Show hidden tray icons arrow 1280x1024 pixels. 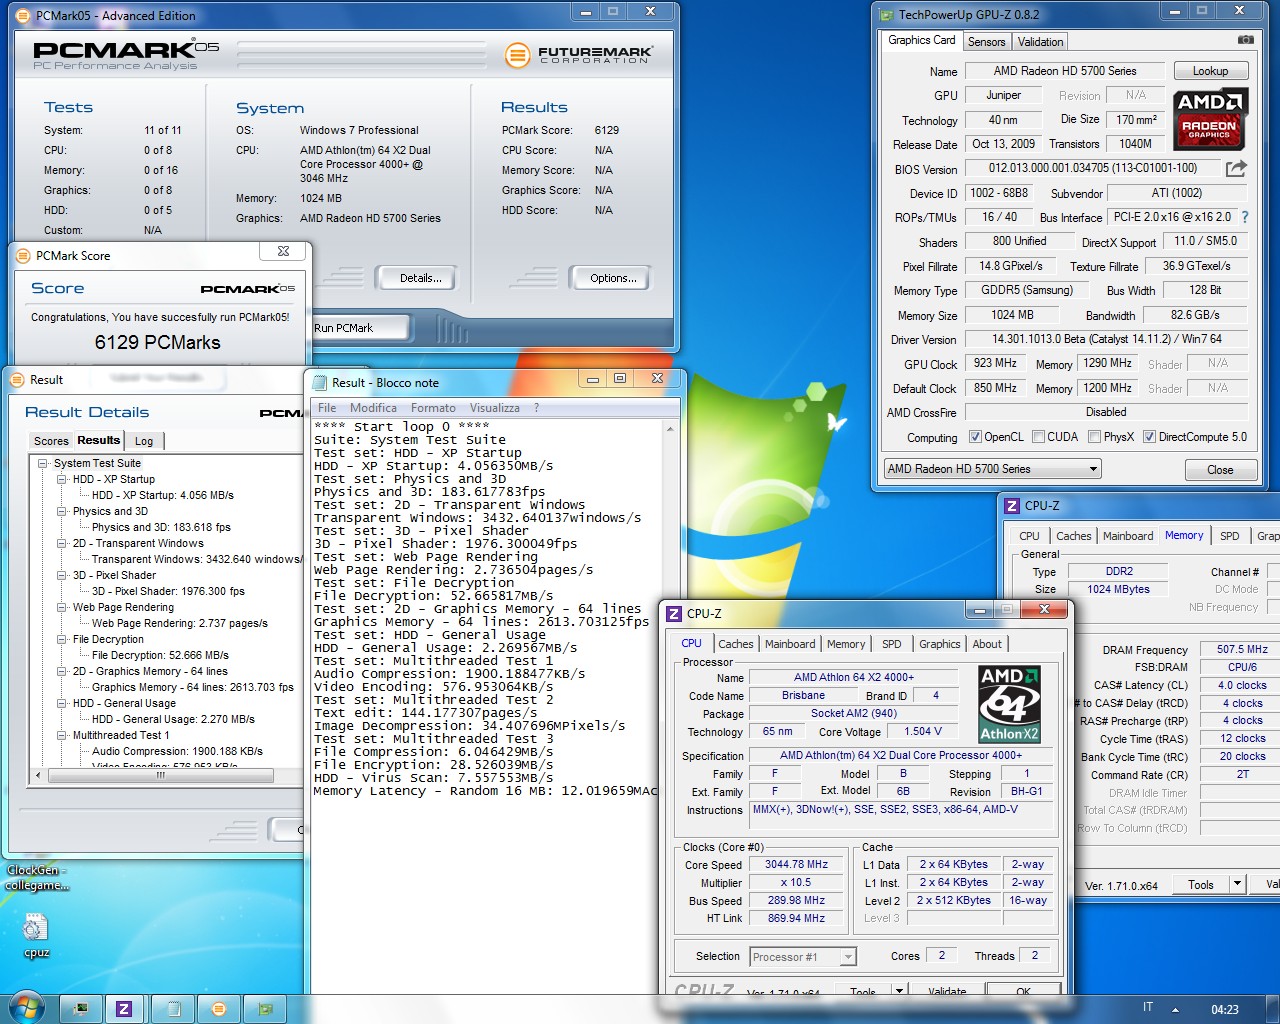(1175, 1009)
